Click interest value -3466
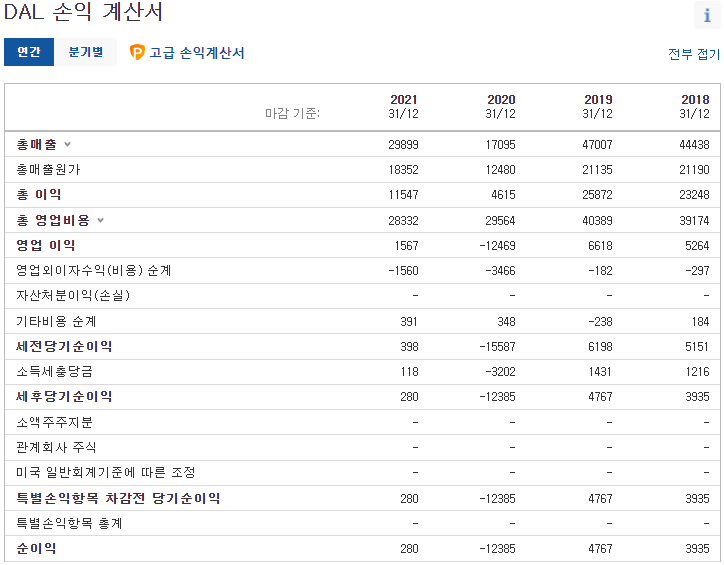The image size is (724, 565). pyautogui.click(x=500, y=270)
